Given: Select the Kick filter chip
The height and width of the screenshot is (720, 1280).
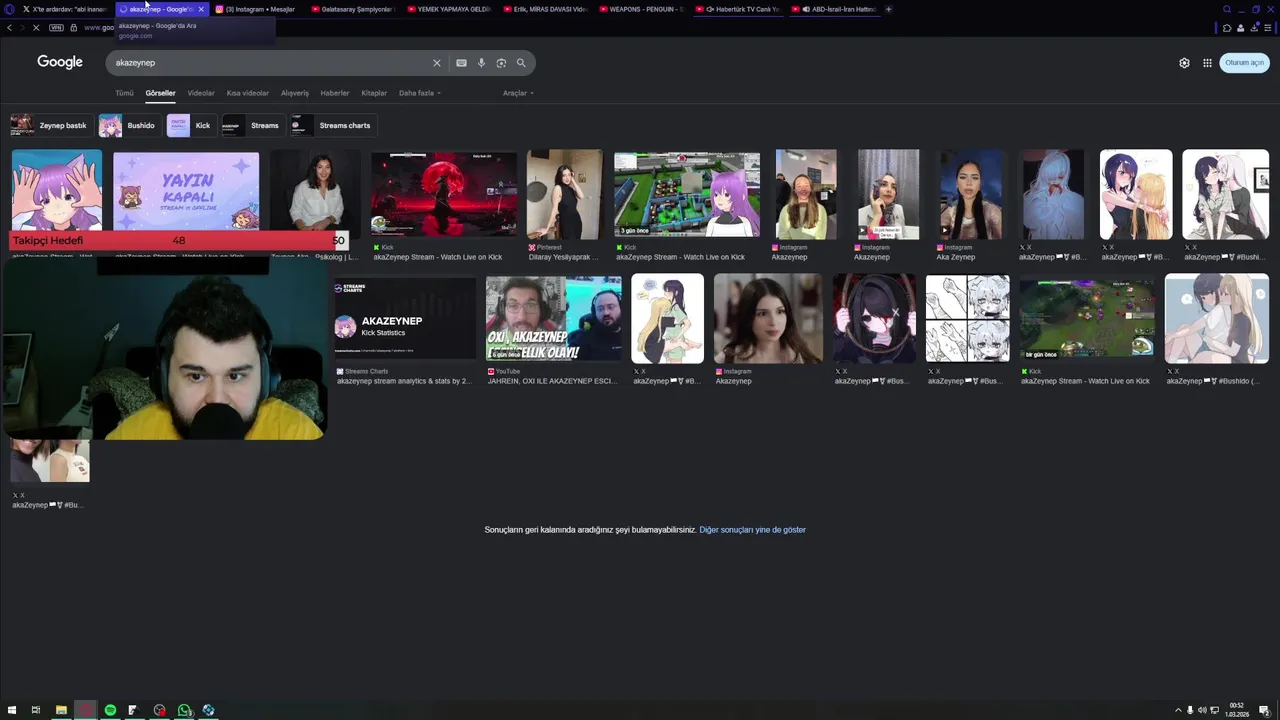Looking at the screenshot, I should click(x=190, y=125).
